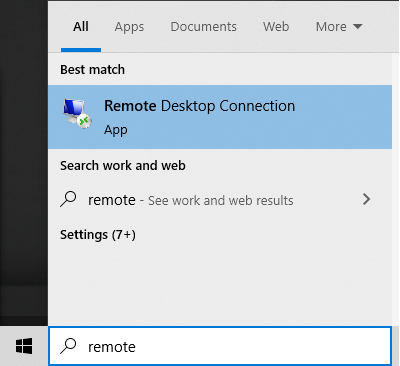Select remote - See work and web results

220,200
